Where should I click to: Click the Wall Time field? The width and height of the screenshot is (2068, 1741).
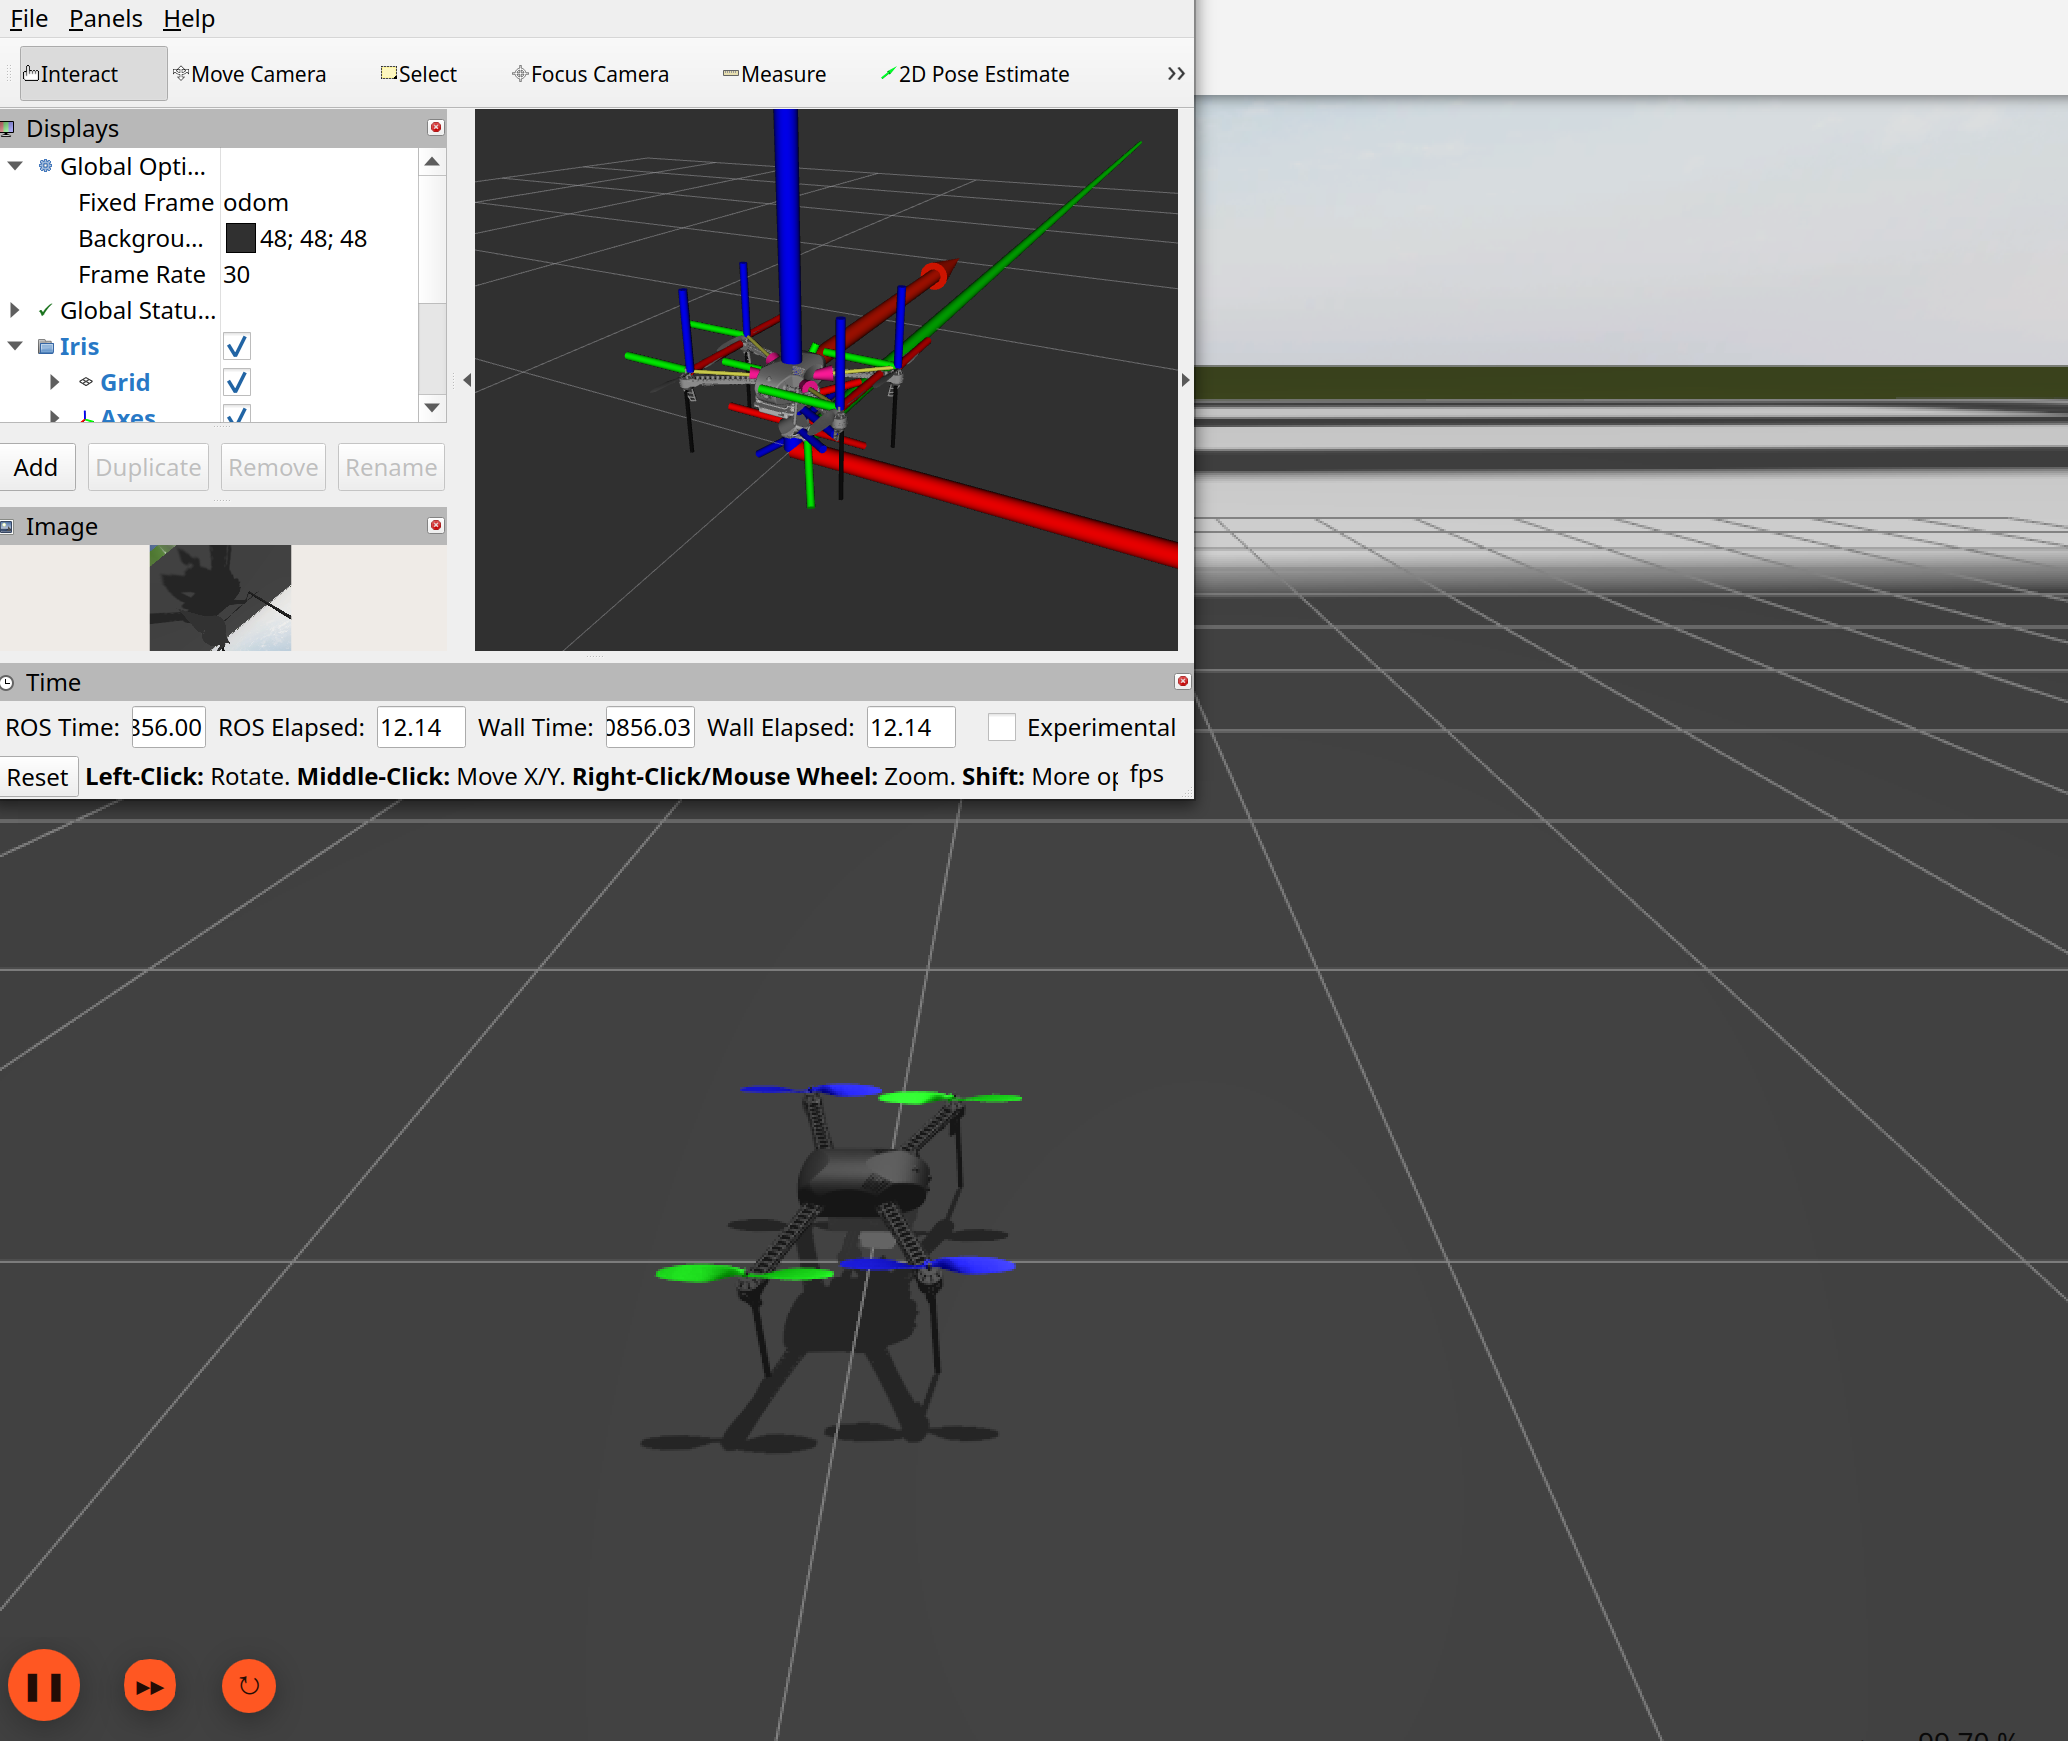tap(650, 727)
